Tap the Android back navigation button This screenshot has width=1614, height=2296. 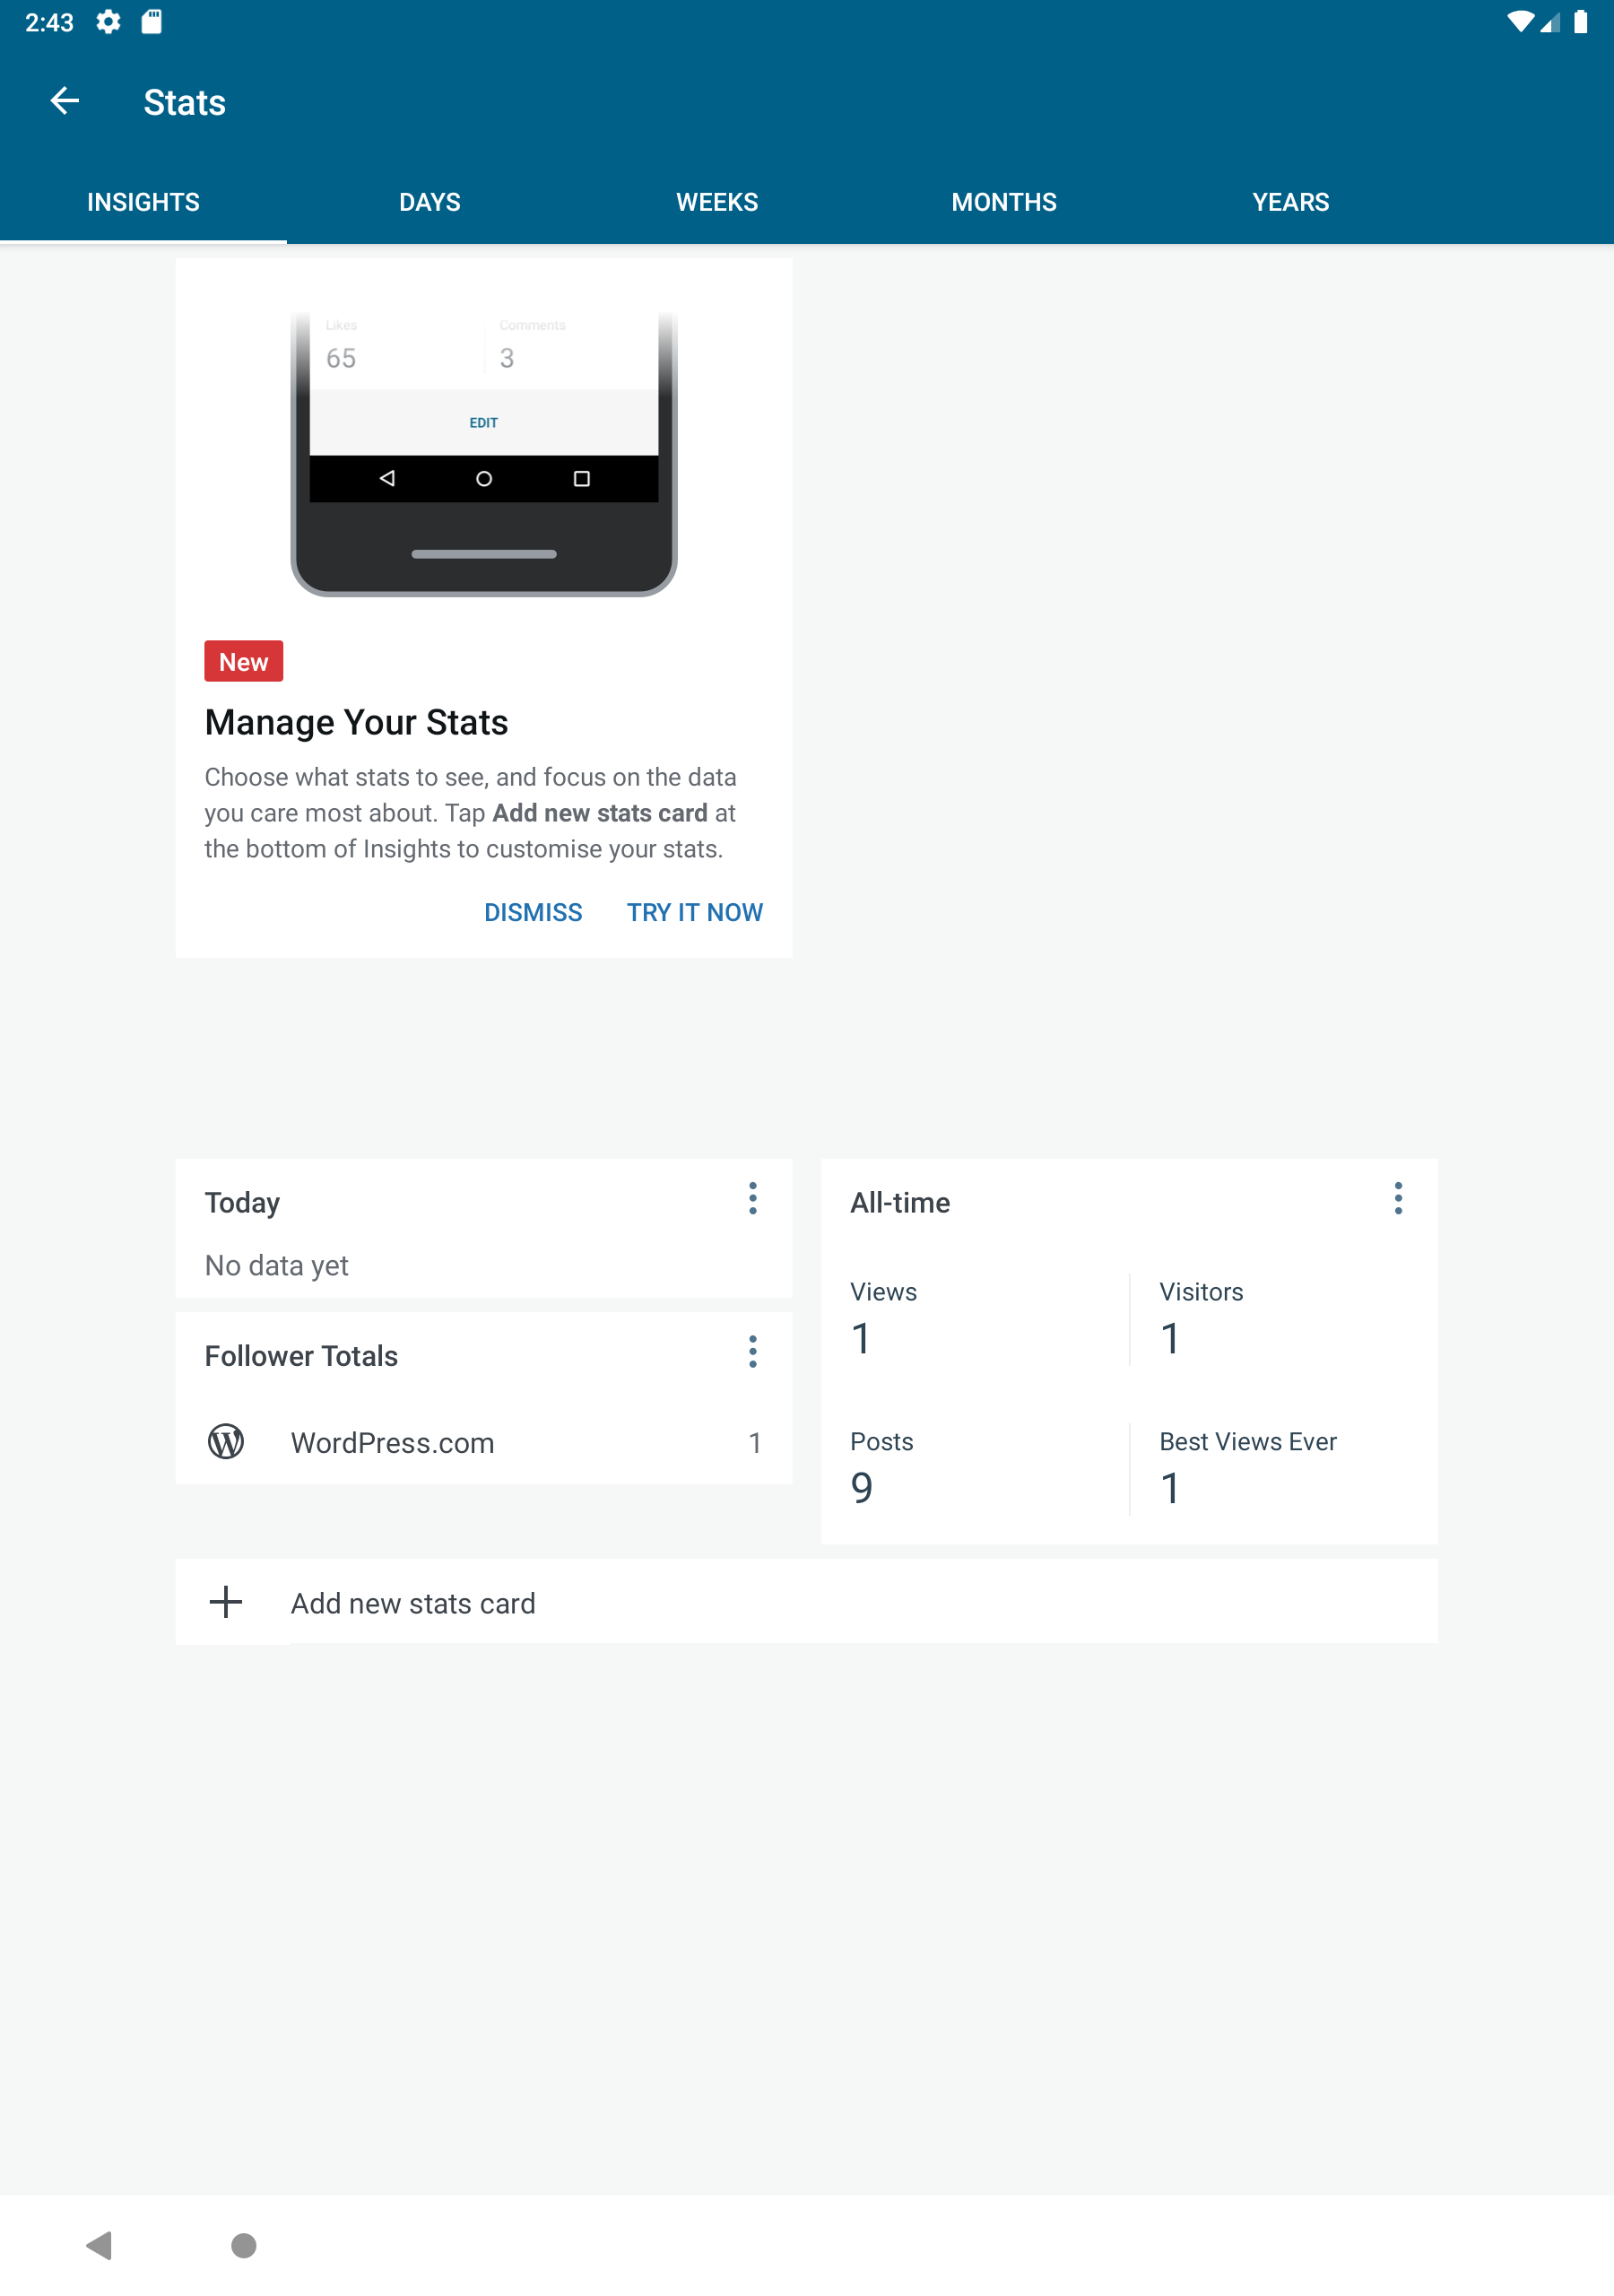(x=99, y=2245)
